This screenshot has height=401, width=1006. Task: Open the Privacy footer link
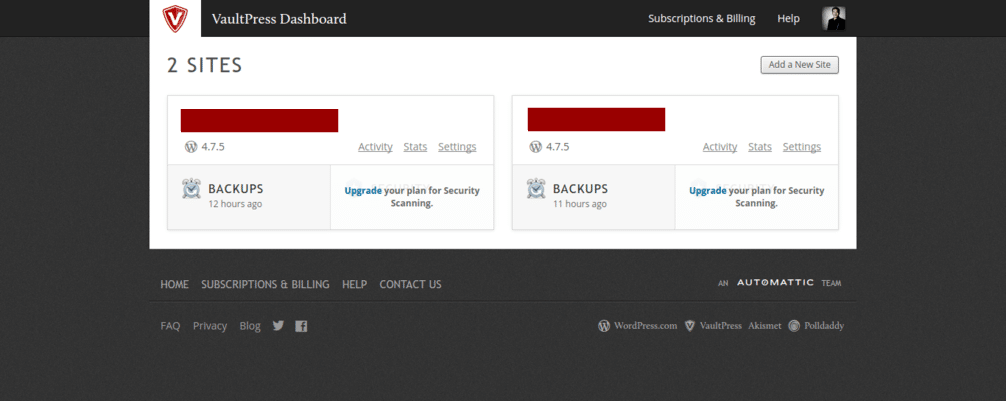pos(210,326)
